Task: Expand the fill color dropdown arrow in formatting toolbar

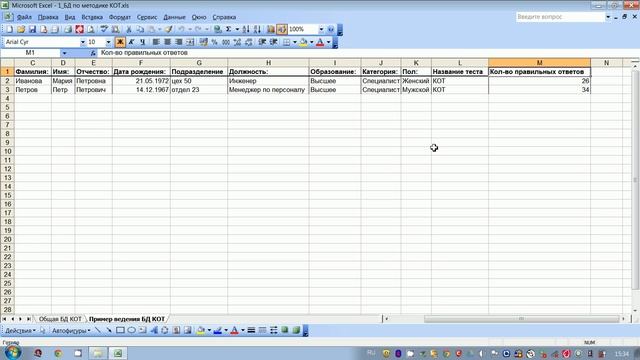Action: click(311, 42)
